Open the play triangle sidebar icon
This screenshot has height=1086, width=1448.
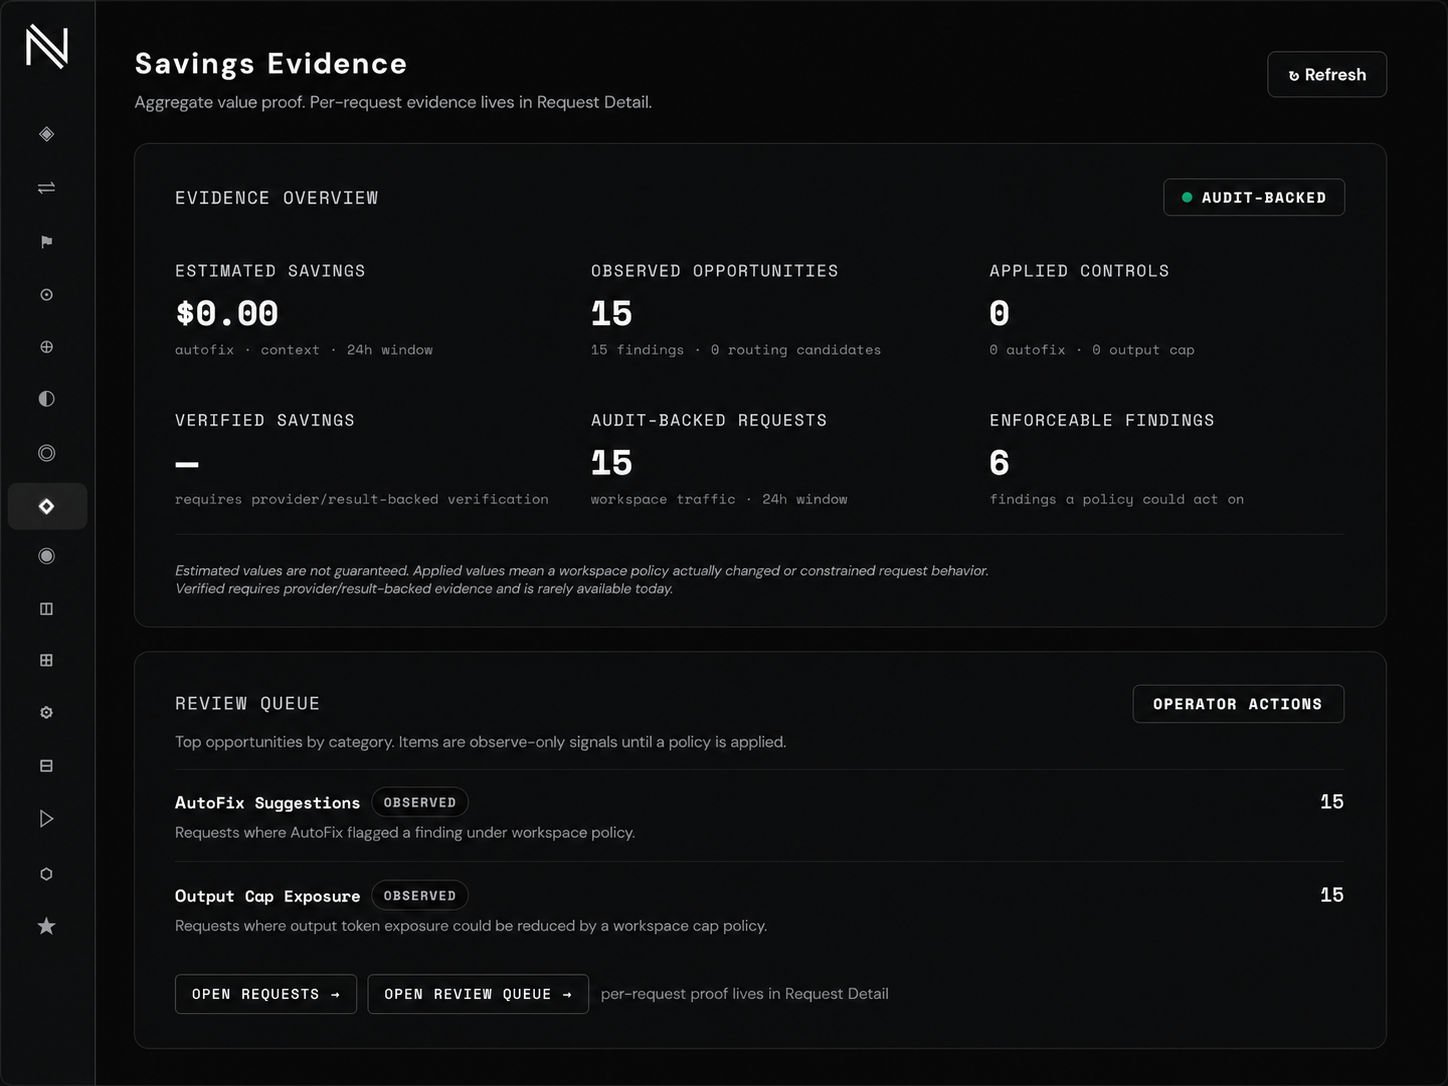click(46, 819)
